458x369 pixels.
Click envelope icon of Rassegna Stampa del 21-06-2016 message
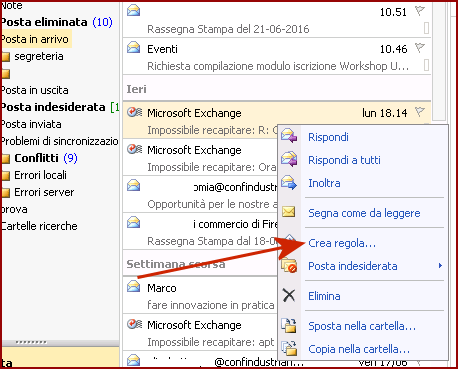point(134,10)
